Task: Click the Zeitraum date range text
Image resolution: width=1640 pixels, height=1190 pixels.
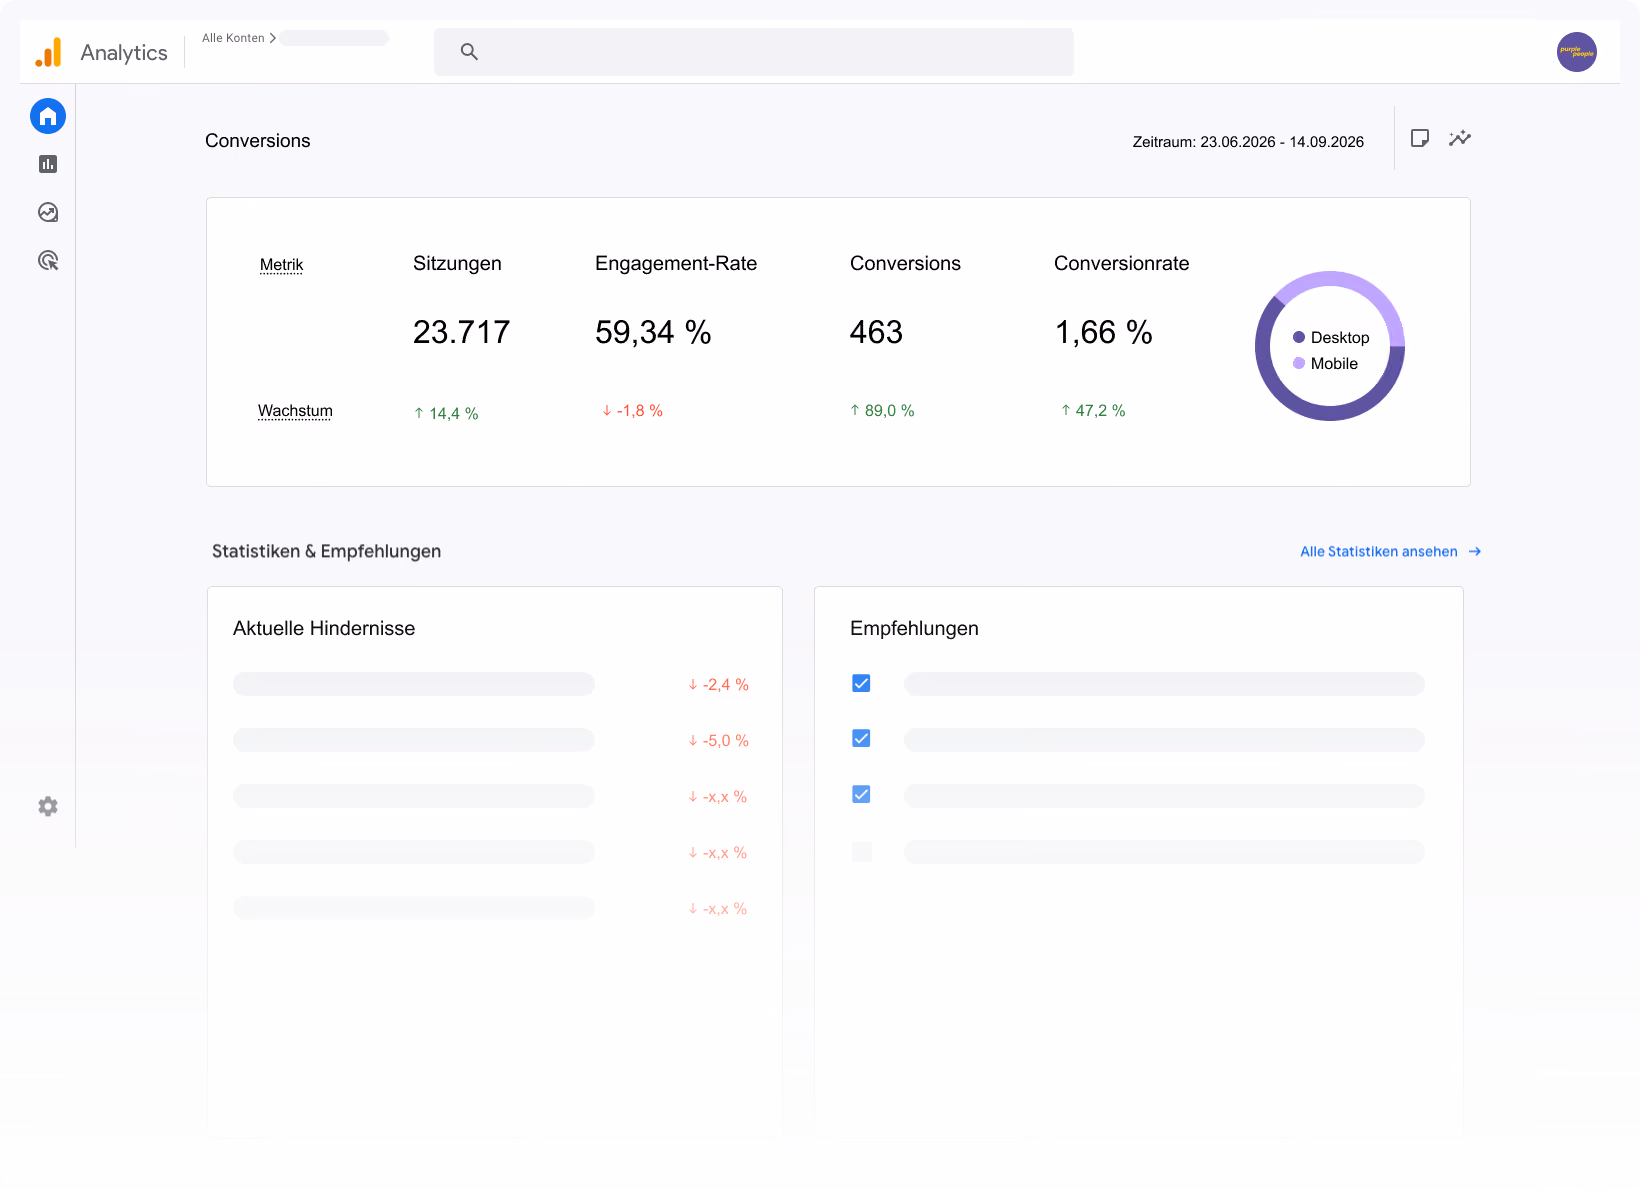Action: point(1248,142)
